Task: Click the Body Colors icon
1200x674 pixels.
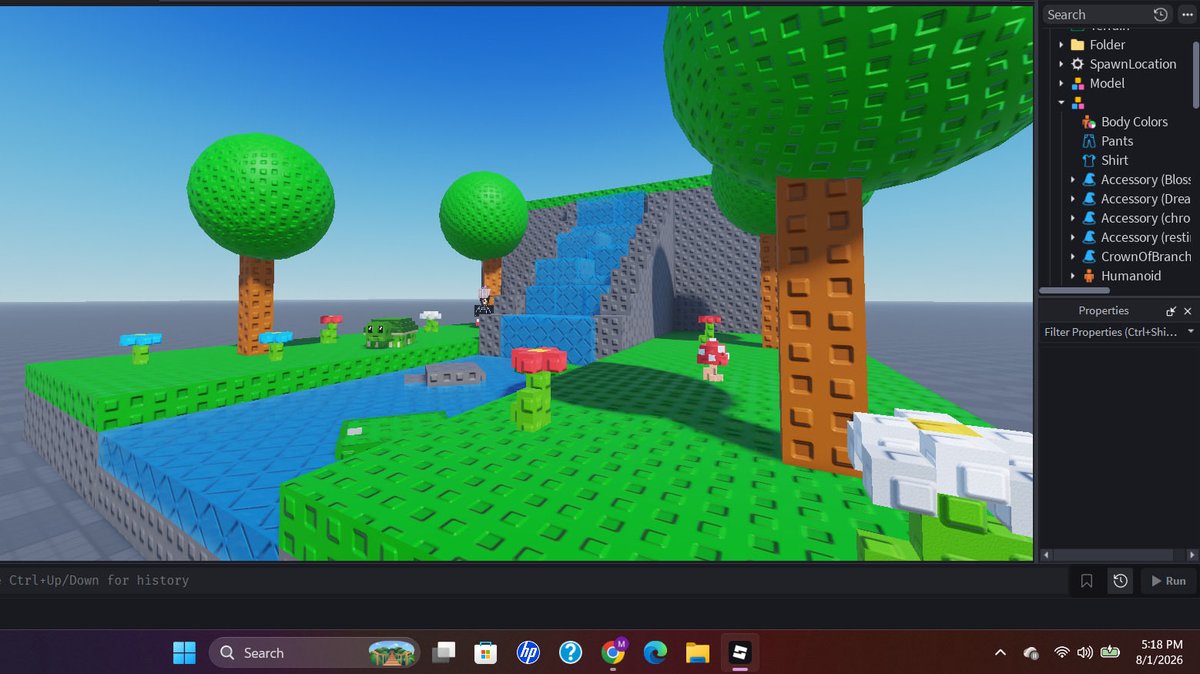Action: pyautogui.click(x=1089, y=122)
